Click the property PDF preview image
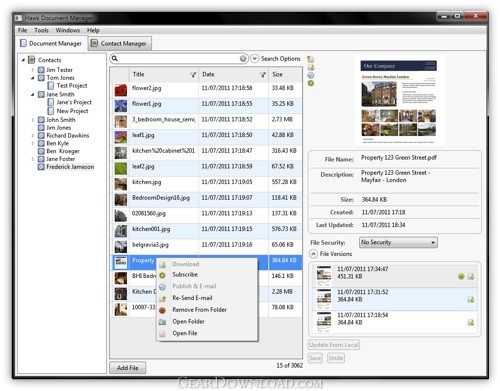500x391 pixels. tap(399, 102)
